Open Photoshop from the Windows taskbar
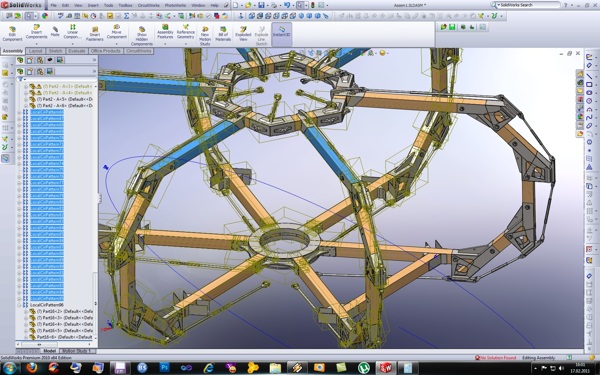Viewport: 600px width, 375px height. [x=165, y=368]
